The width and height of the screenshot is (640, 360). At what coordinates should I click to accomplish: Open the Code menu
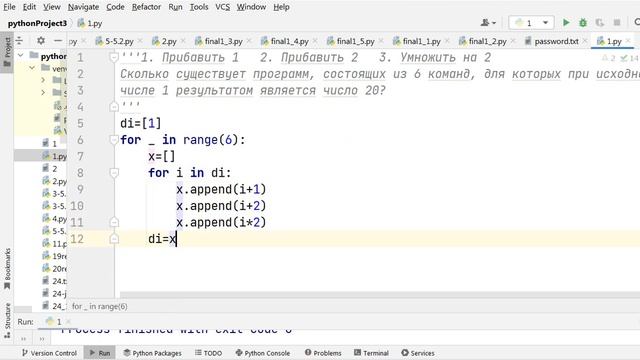click(x=115, y=7)
